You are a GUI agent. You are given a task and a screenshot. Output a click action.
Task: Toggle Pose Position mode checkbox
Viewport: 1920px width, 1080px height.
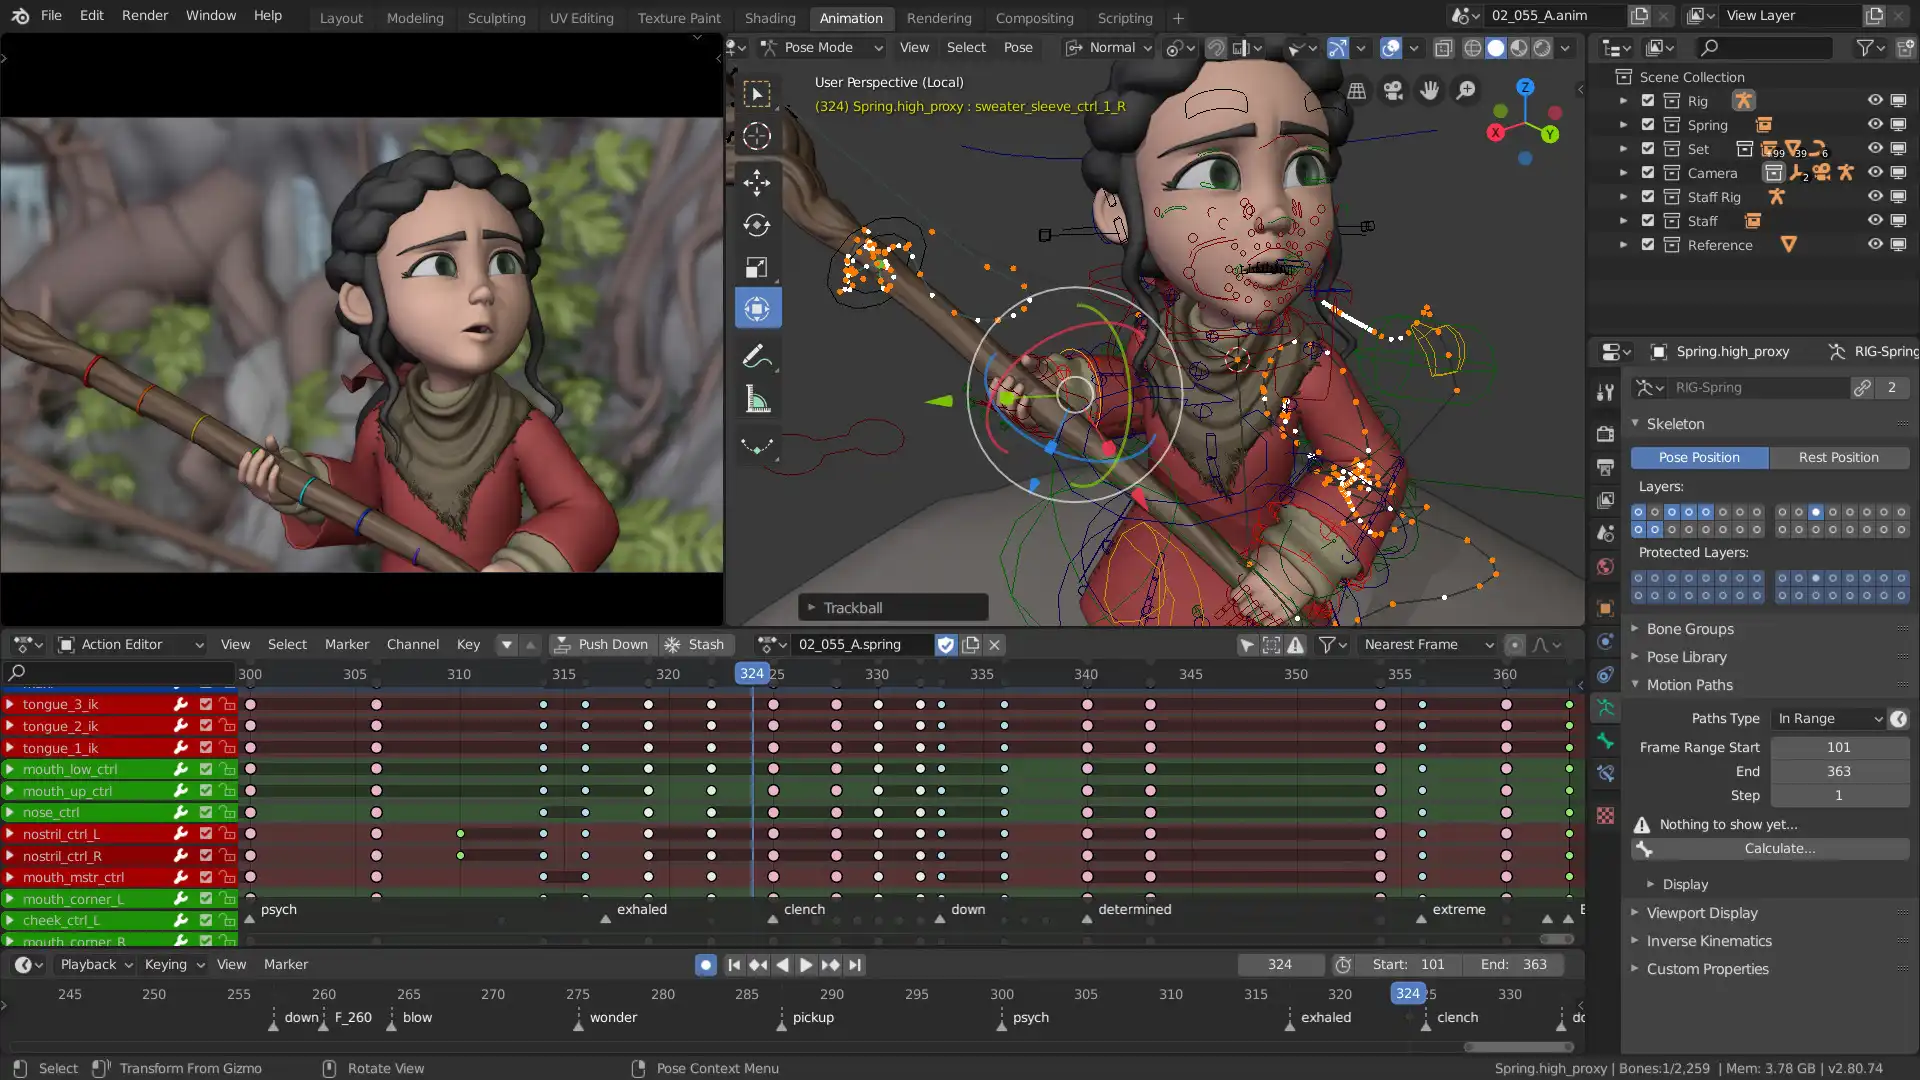click(x=1697, y=456)
